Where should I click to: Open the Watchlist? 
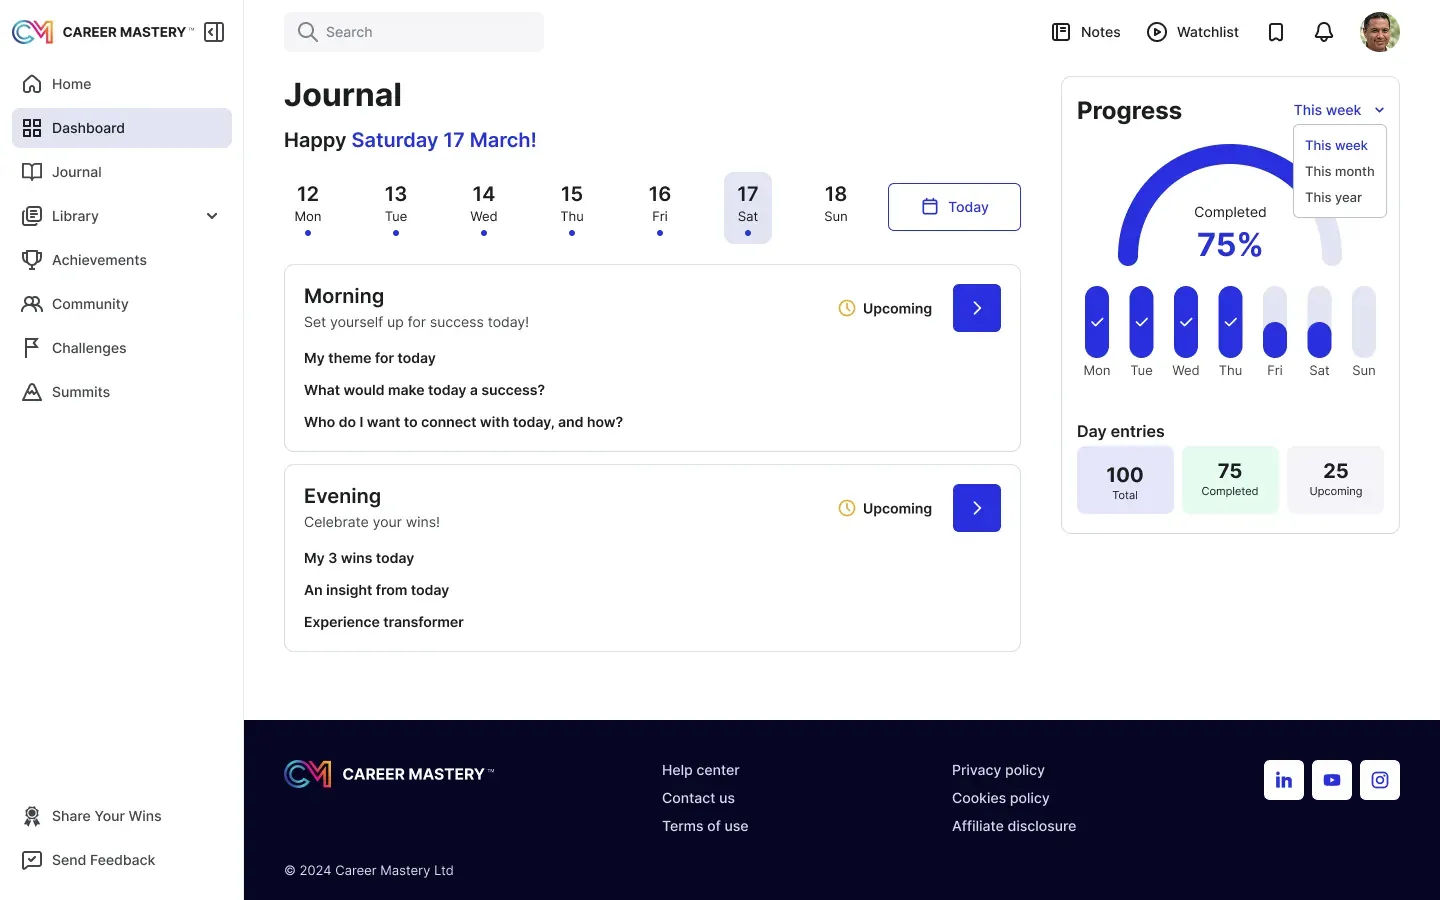pos(1193,32)
